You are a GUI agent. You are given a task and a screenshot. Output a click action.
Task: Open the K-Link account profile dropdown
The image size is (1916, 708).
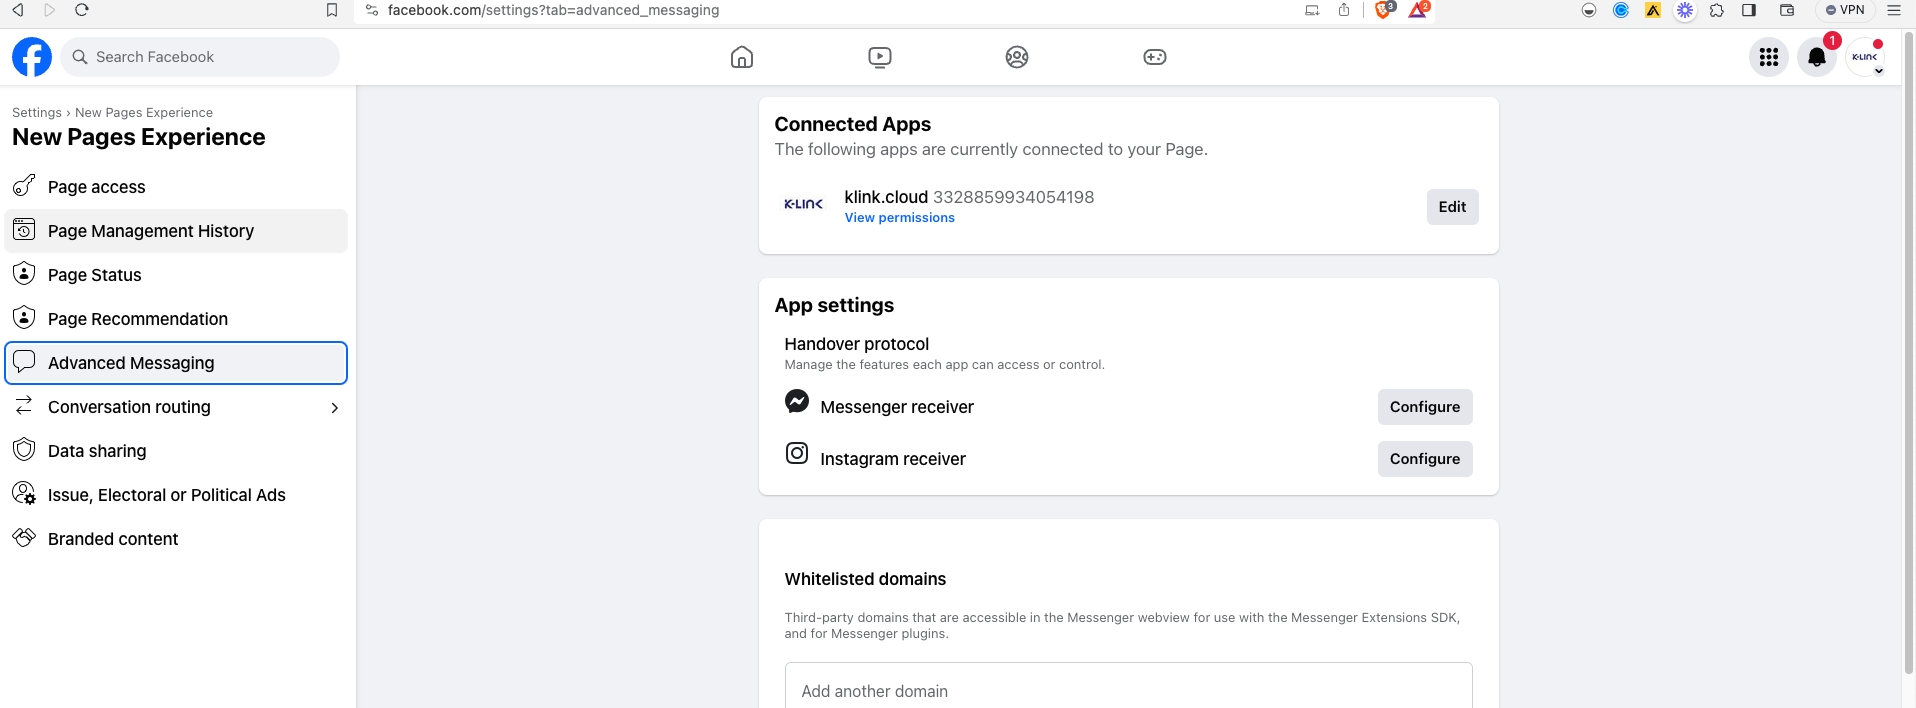pos(1865,57)
